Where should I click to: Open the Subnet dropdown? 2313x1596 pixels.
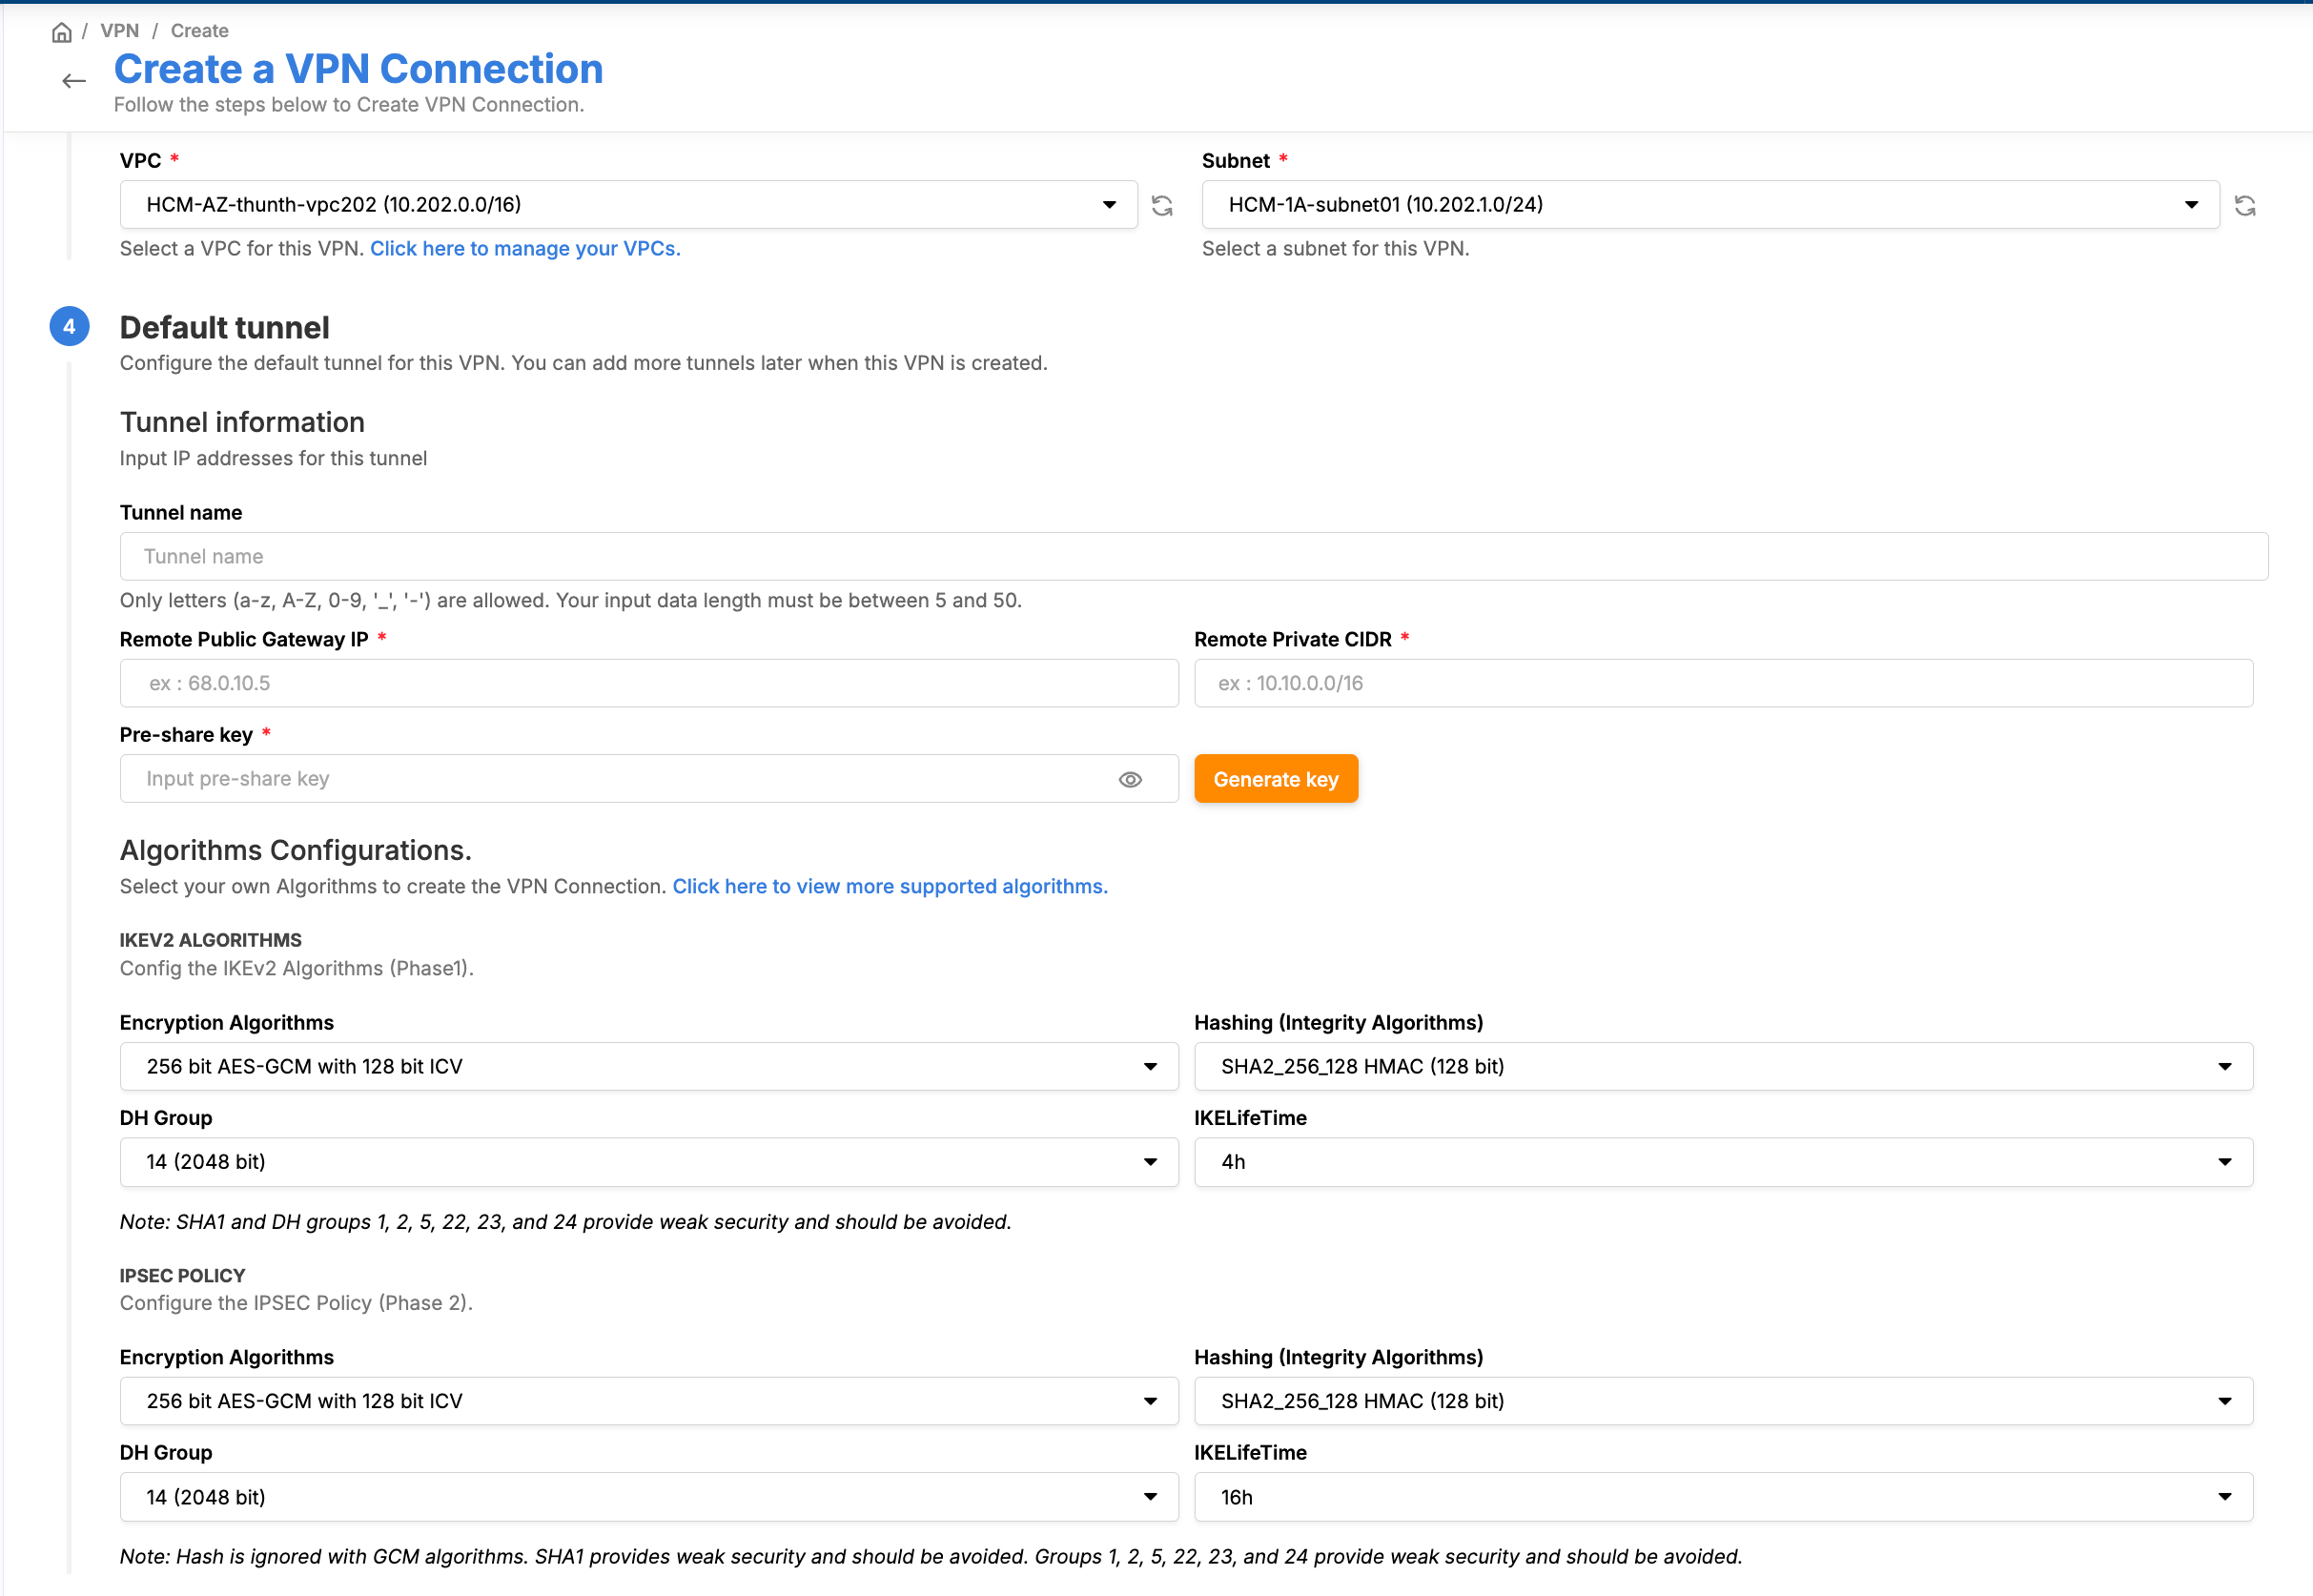[x=1709, y=205]
